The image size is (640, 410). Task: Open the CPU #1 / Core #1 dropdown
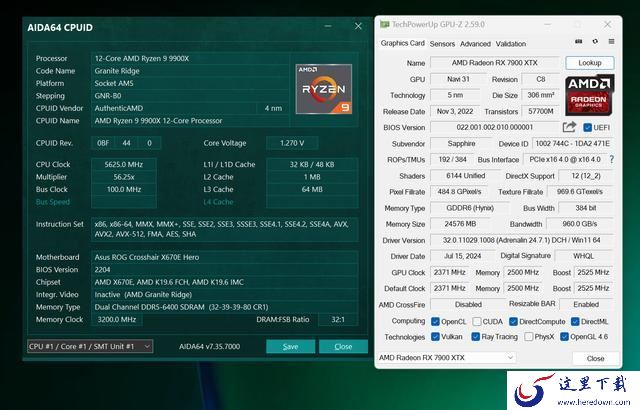[90, 346]
